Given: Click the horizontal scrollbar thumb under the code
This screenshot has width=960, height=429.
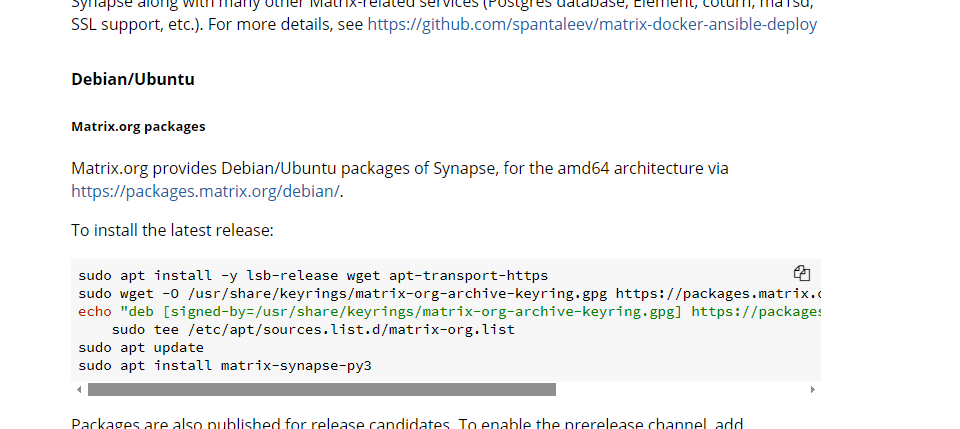Looking at the screenshot, I should 321,389.
